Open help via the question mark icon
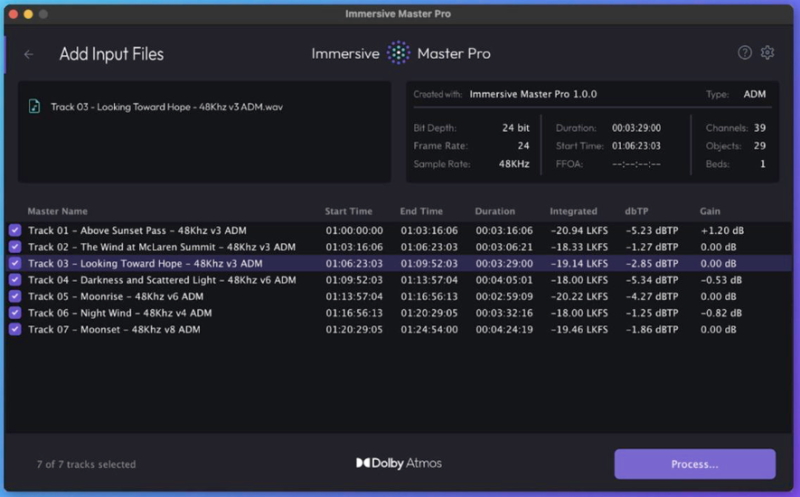This screenshot has width=800, height=497. (x=744, y=53)
